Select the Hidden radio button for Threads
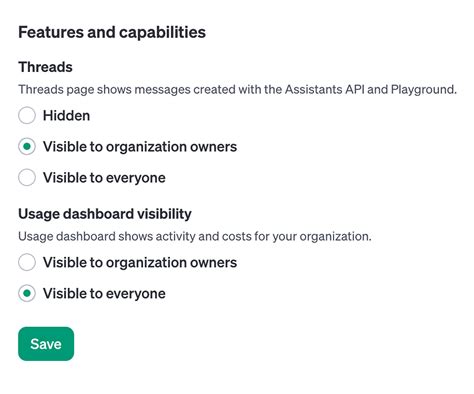The width and height of the screenshot is (474, 394). [27, 115]
